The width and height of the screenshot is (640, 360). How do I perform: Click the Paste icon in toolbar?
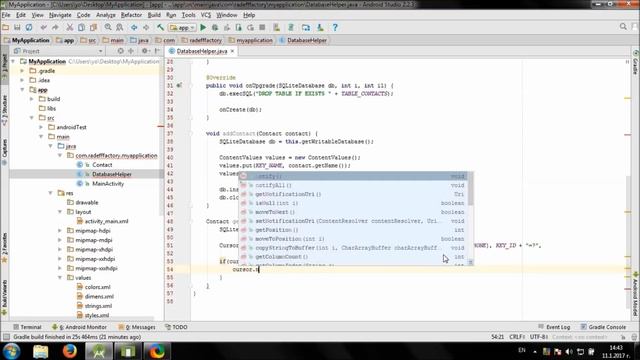coord(93,27)
